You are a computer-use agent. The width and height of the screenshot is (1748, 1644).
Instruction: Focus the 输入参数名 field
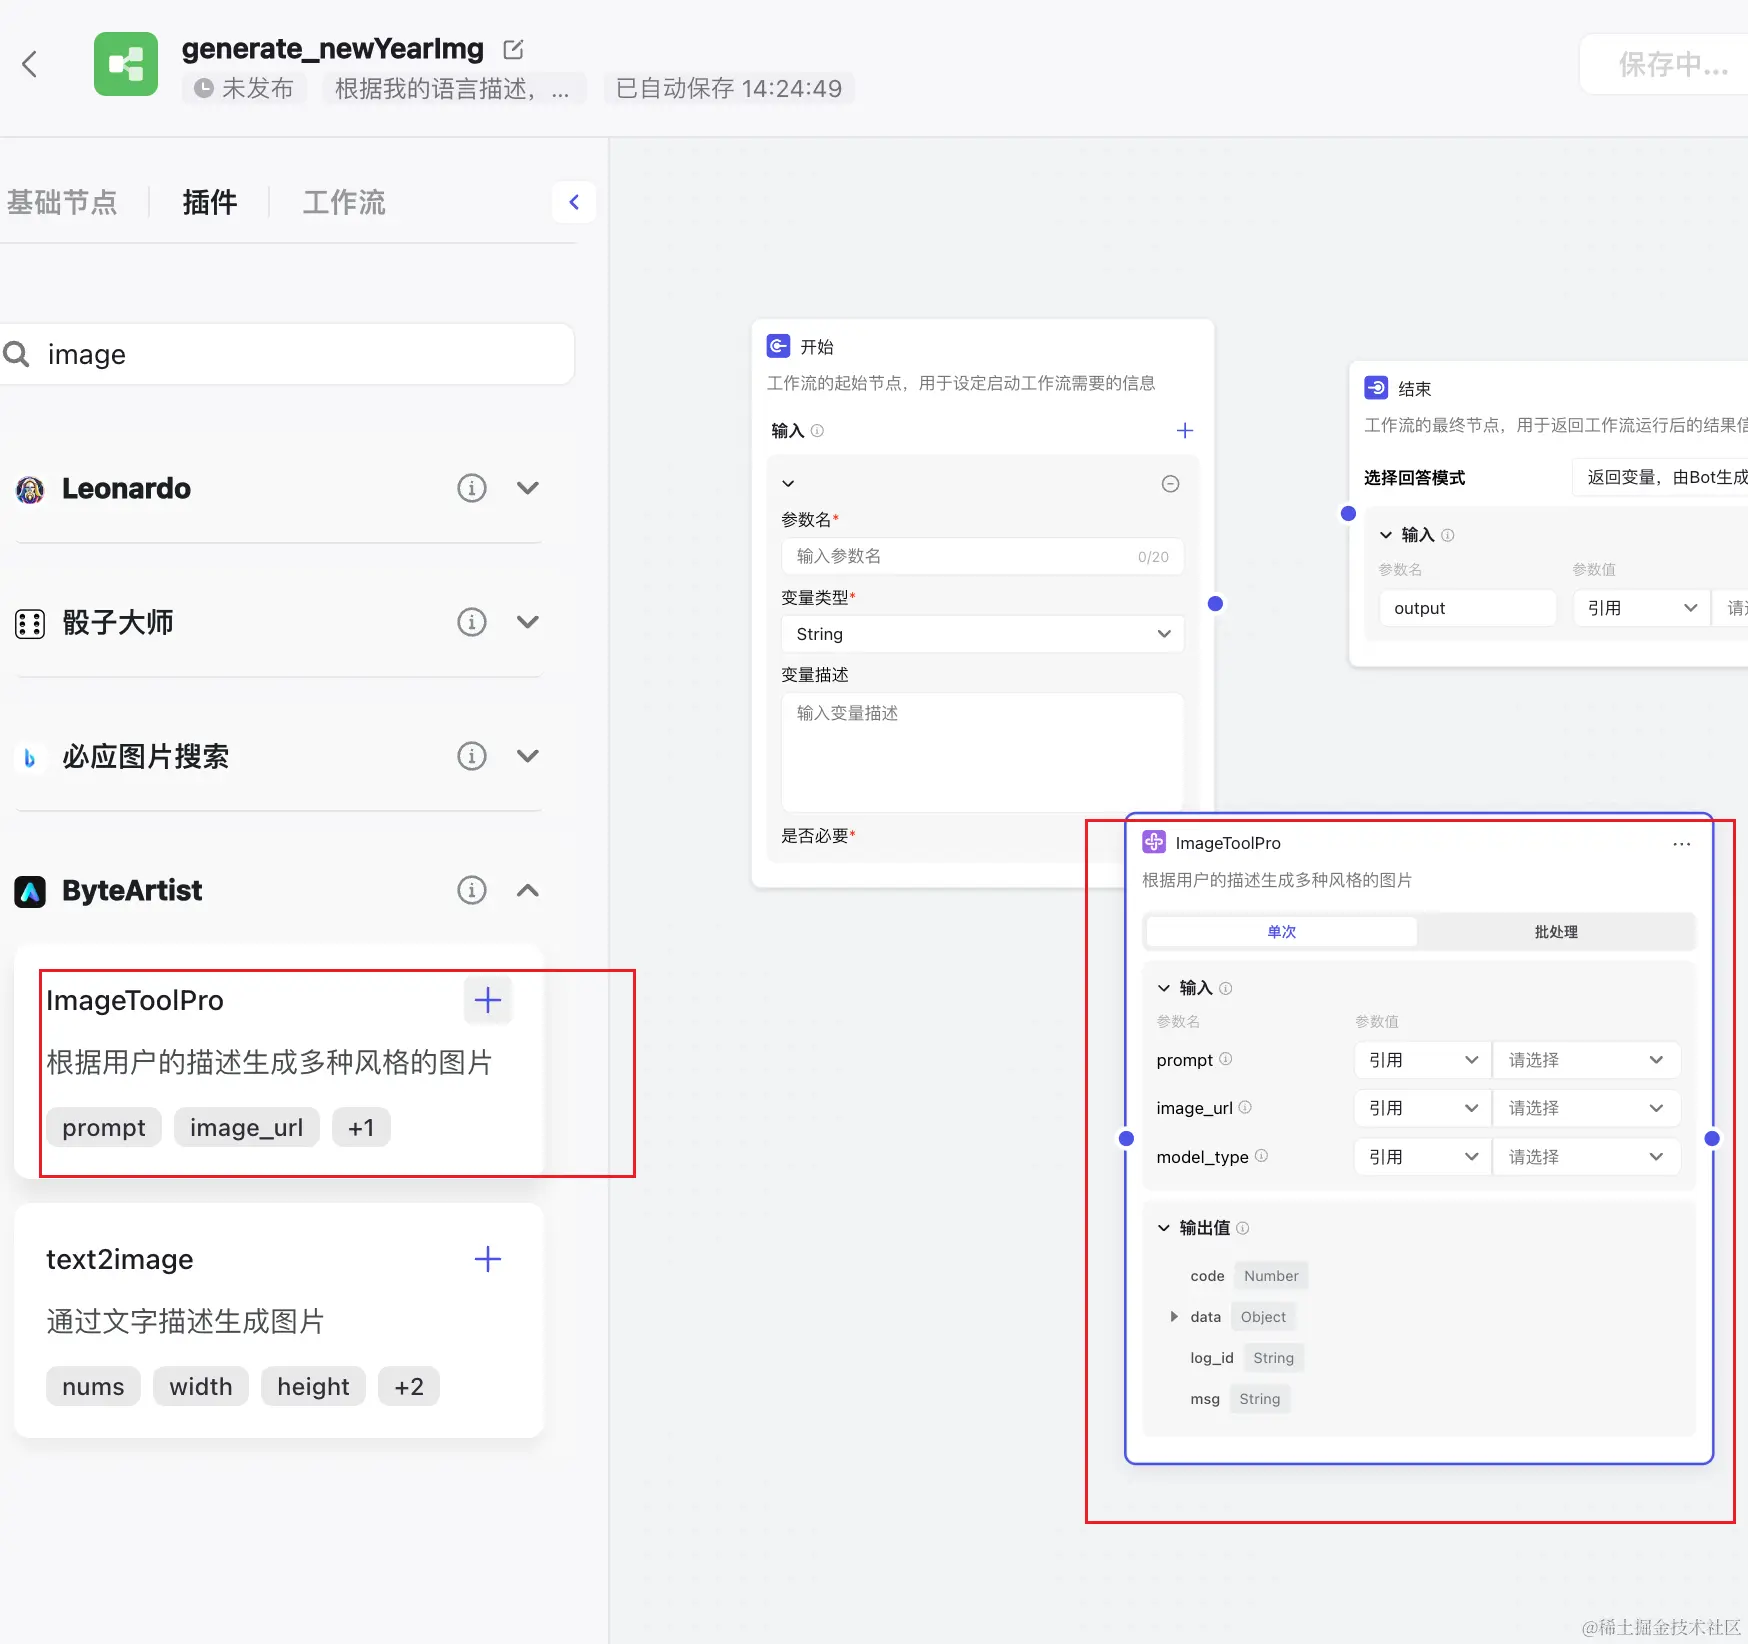982,556
